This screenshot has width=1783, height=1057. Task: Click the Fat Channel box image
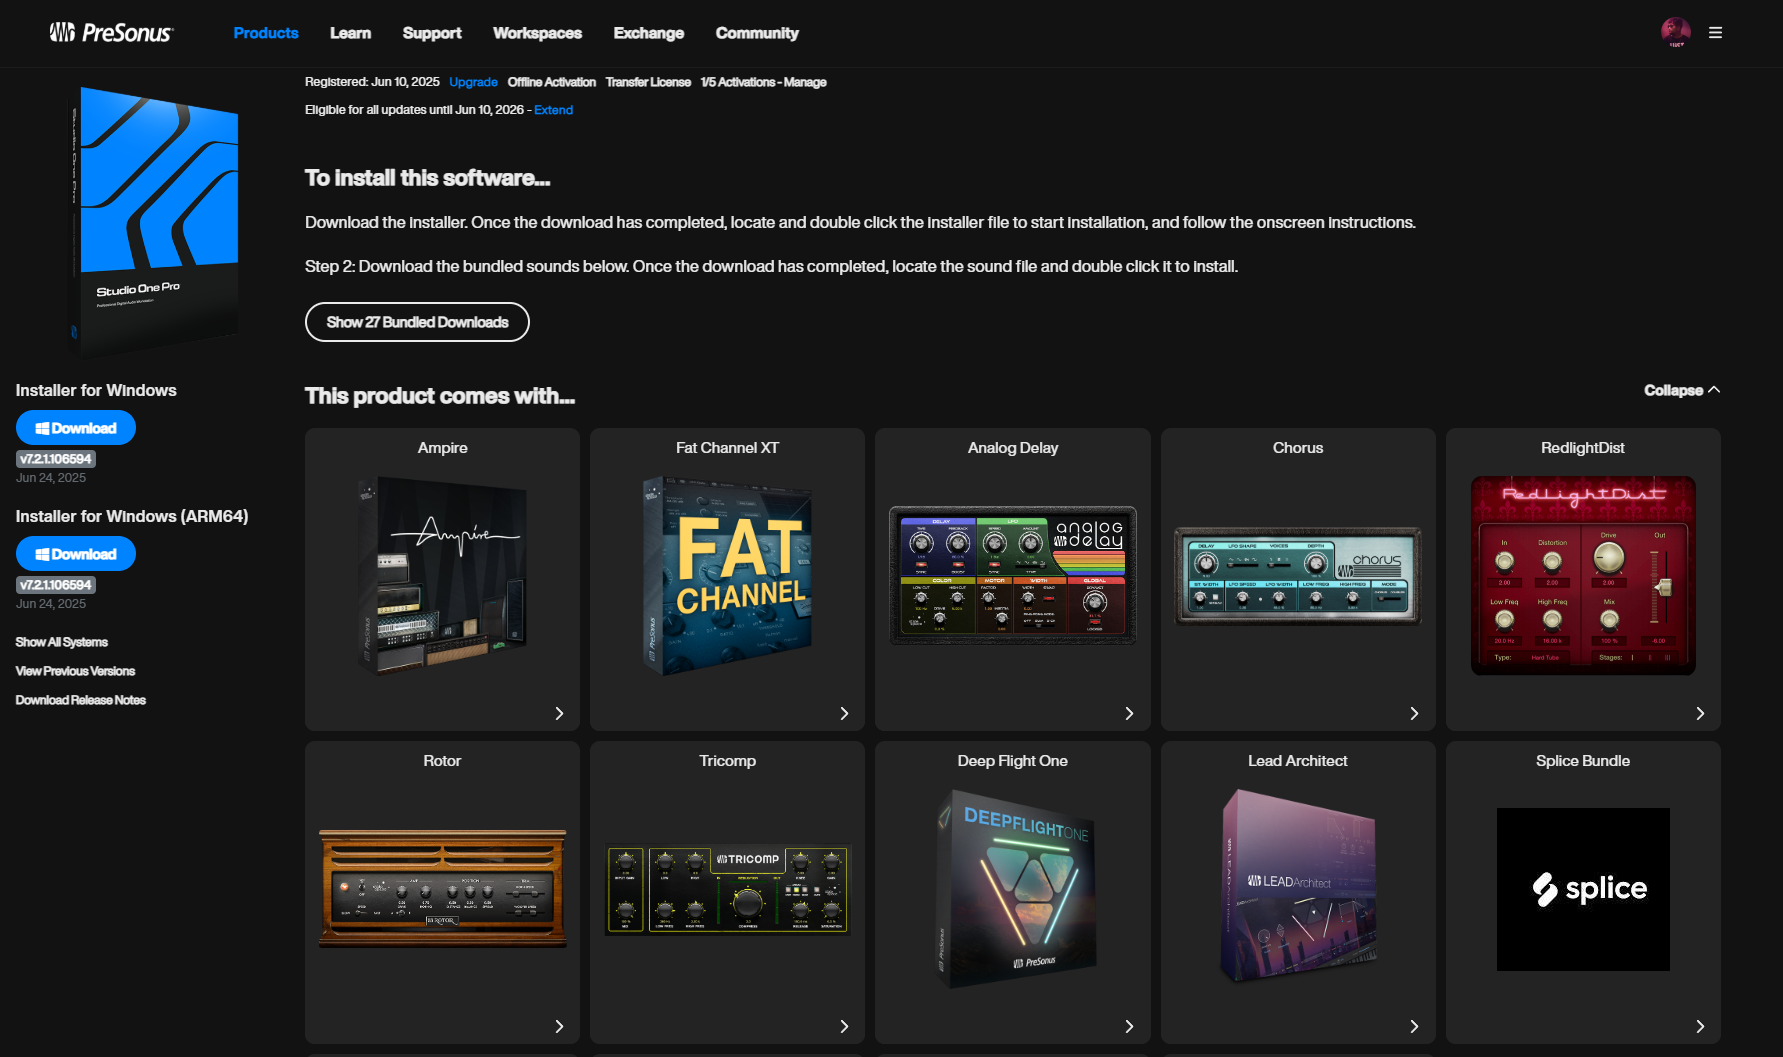727,575
